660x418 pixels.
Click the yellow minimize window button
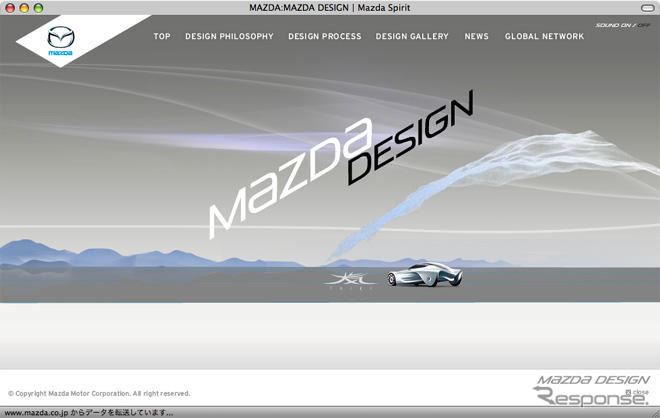pyautogui.click(x=24, y=8)
